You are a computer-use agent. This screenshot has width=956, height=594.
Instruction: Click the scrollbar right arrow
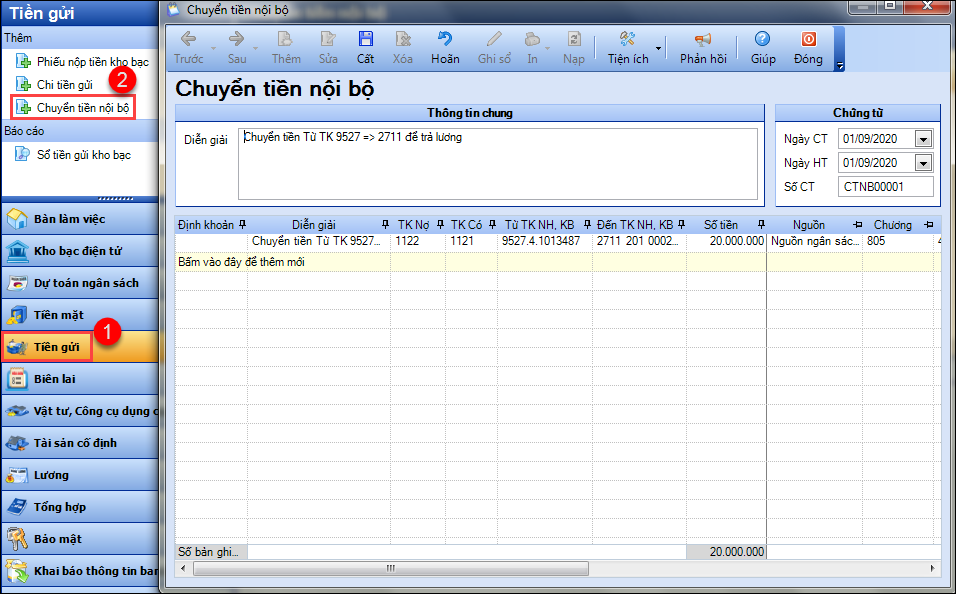tap(932, 568)
